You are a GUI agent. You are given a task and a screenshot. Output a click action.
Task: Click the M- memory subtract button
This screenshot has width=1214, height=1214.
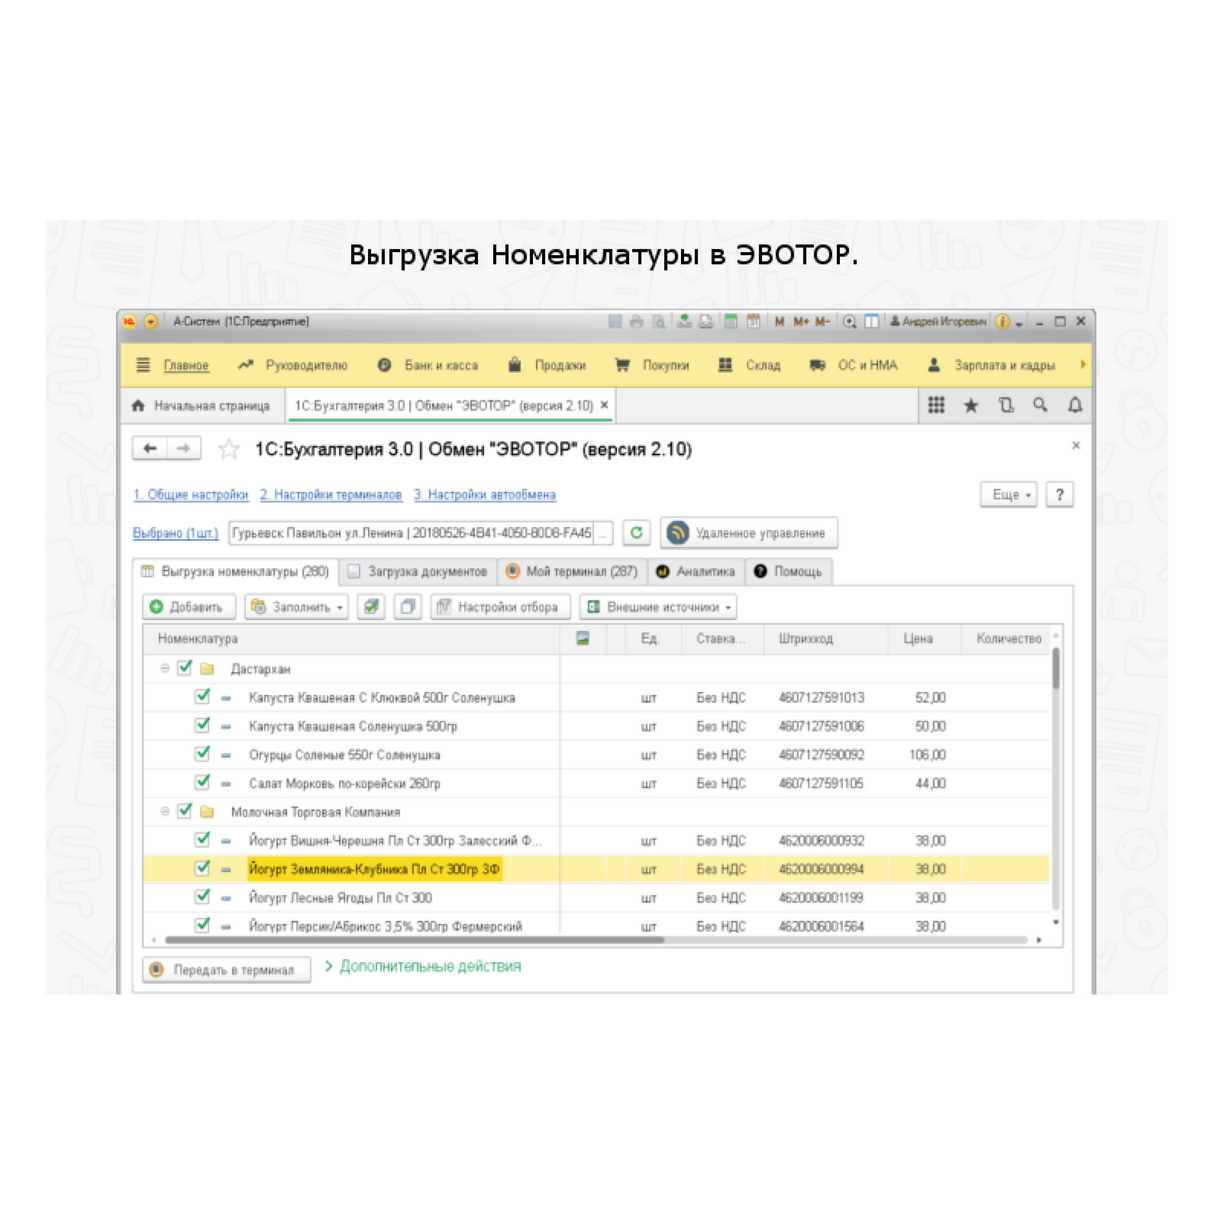pyautogui.click(x=823, y=322)
